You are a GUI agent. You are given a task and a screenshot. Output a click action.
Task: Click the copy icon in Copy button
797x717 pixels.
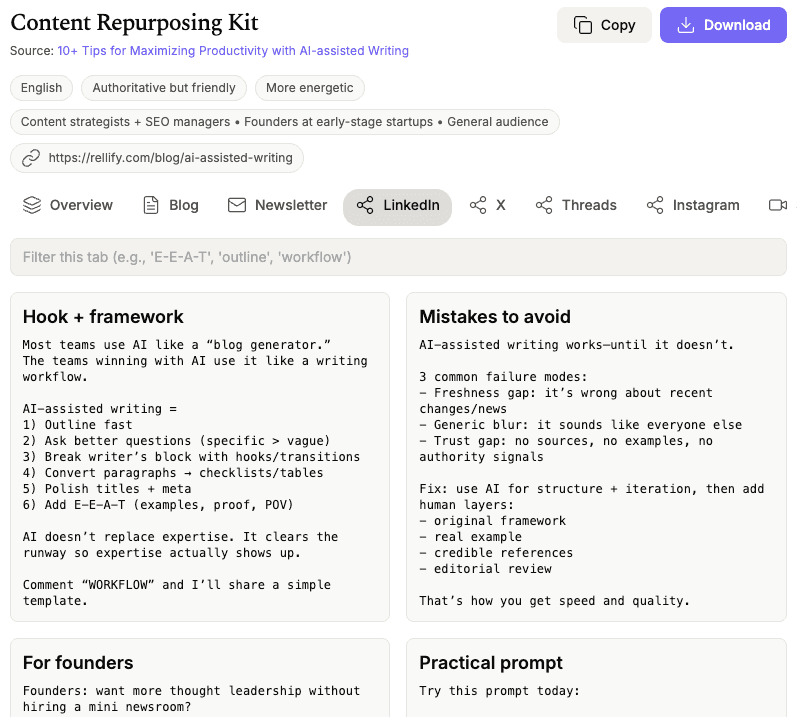583,25
